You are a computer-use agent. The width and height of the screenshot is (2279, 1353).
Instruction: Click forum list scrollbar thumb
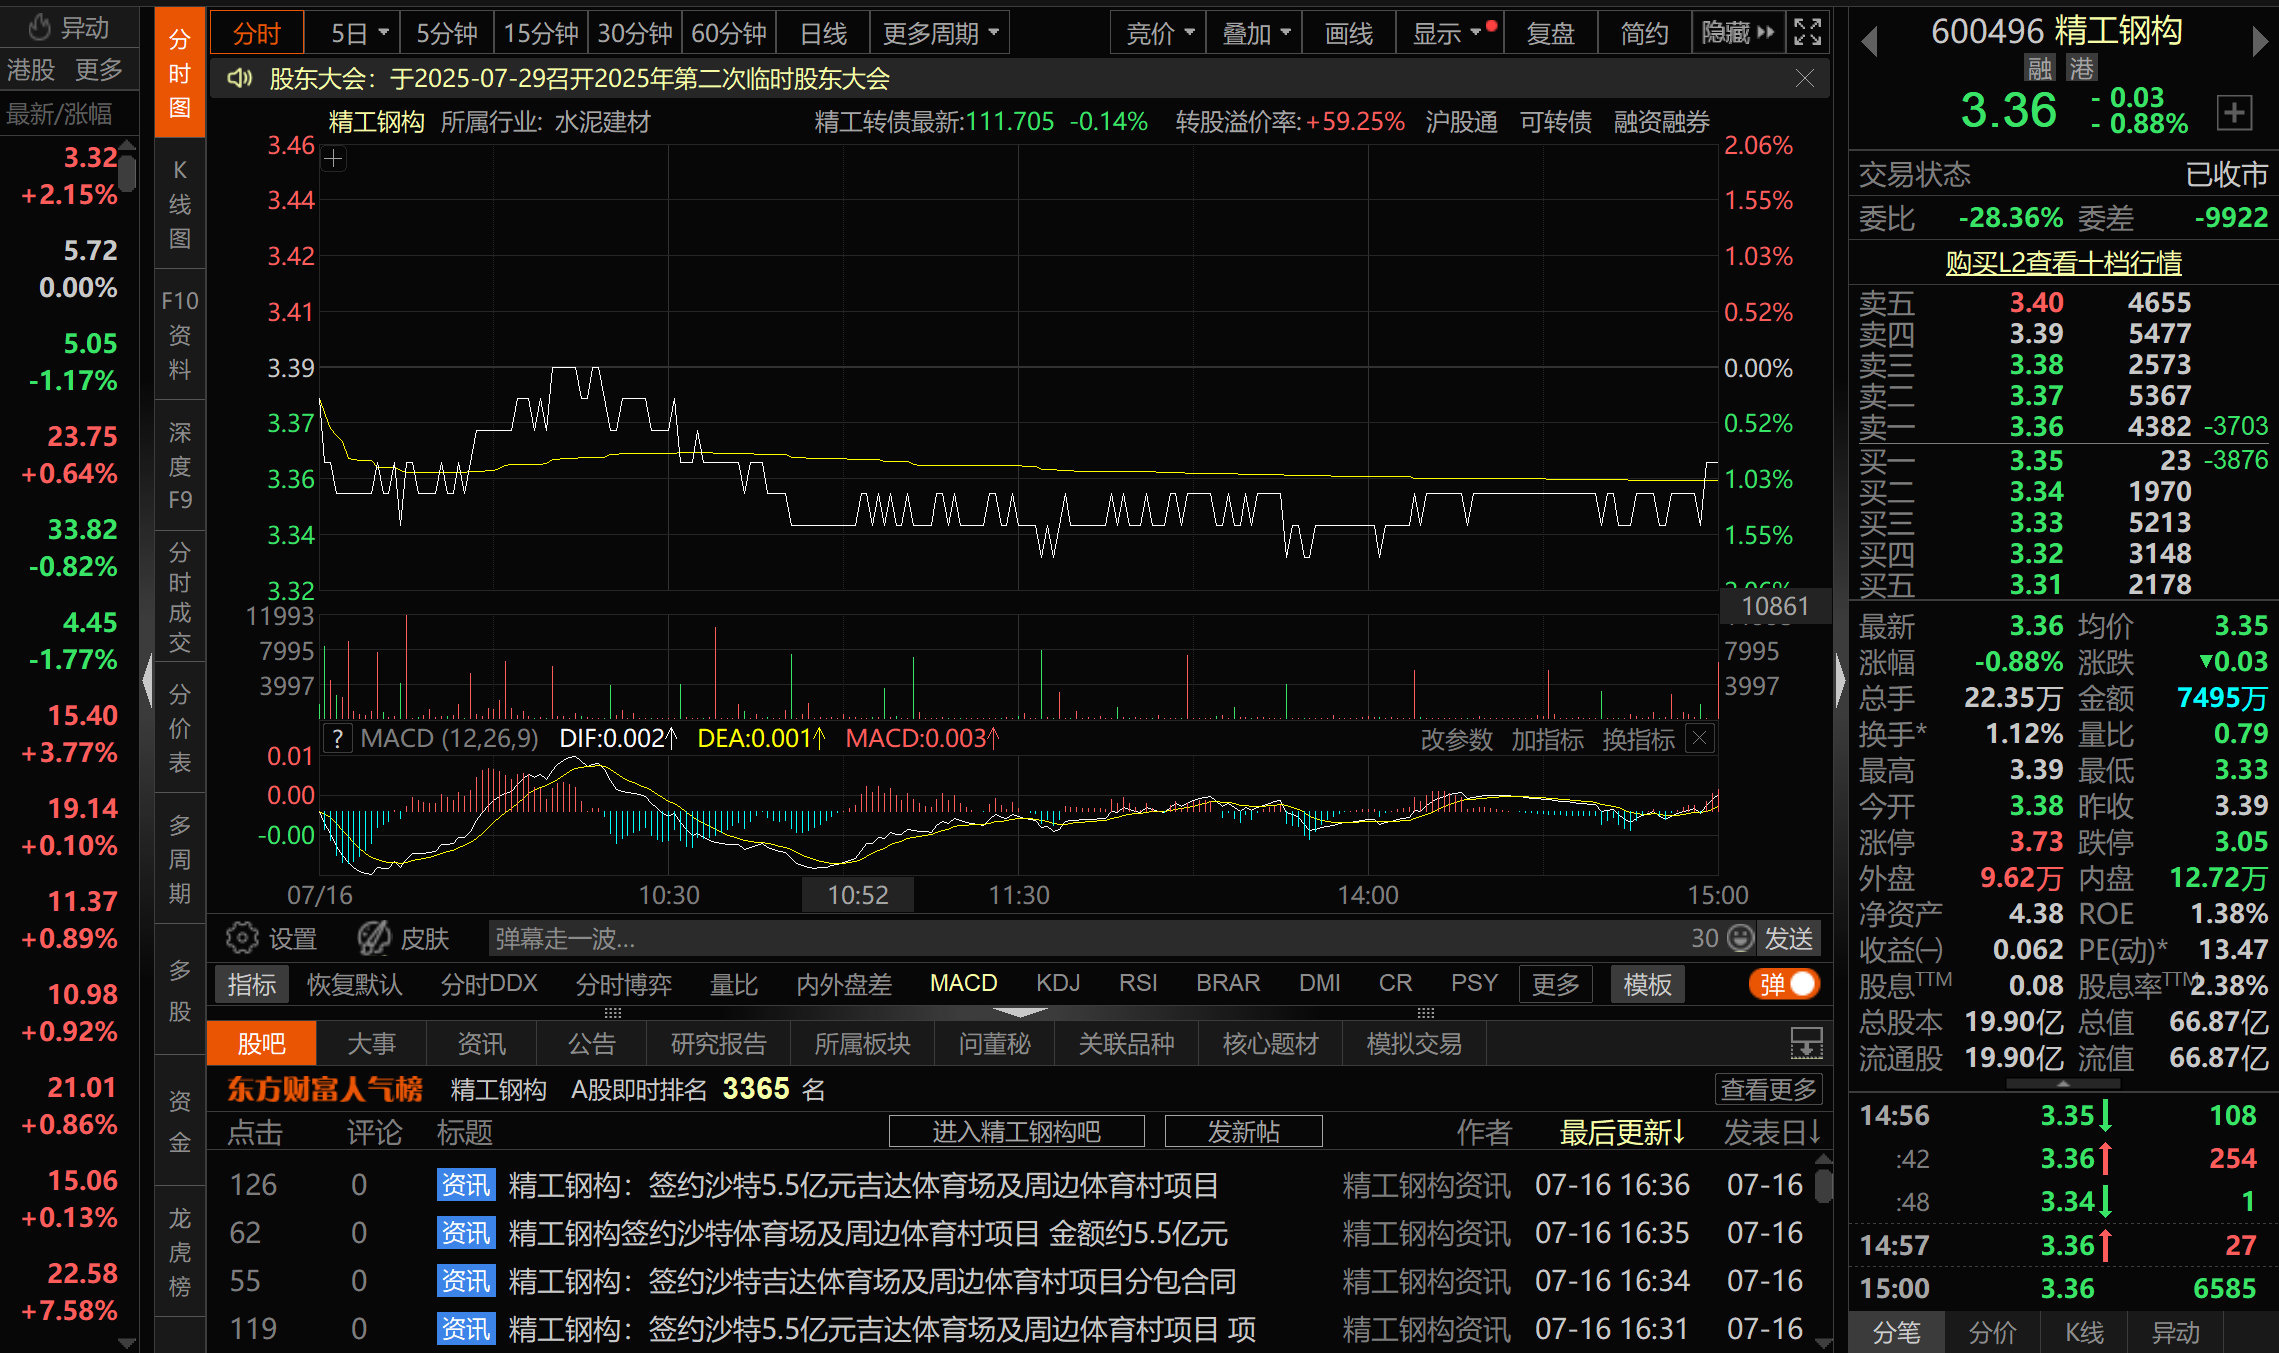point(1824,1184)
